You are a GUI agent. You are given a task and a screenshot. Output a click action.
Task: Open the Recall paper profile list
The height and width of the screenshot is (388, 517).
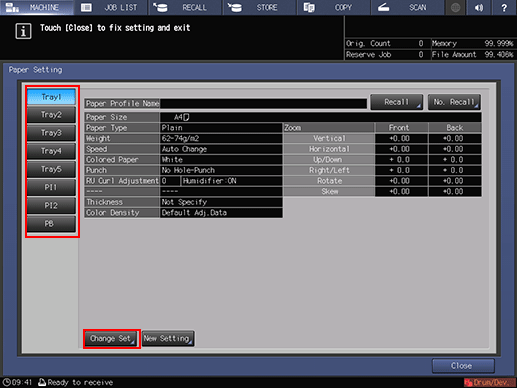[x=397, y=102]
